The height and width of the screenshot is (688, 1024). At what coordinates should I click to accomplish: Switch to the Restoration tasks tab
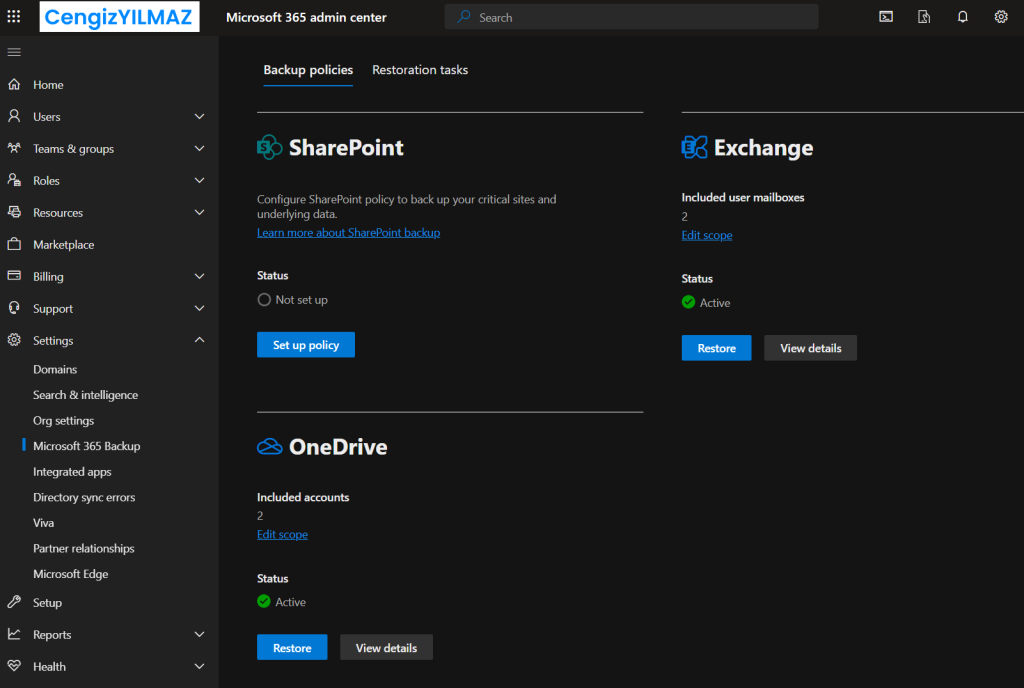pyautogui.click(x=420, y=70)
